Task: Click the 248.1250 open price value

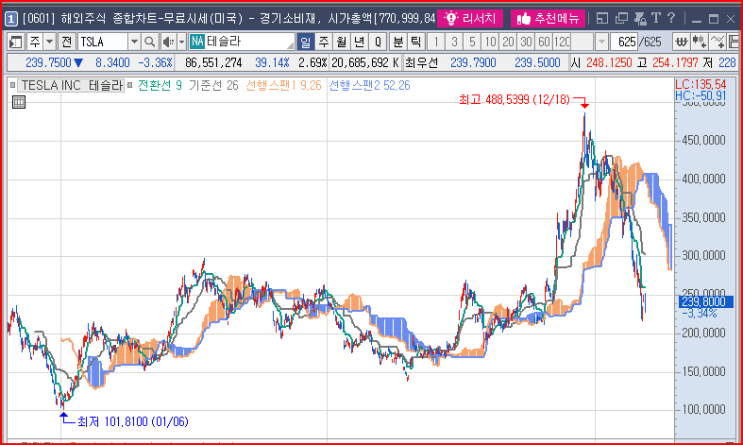Action: (x=609, y=63)
